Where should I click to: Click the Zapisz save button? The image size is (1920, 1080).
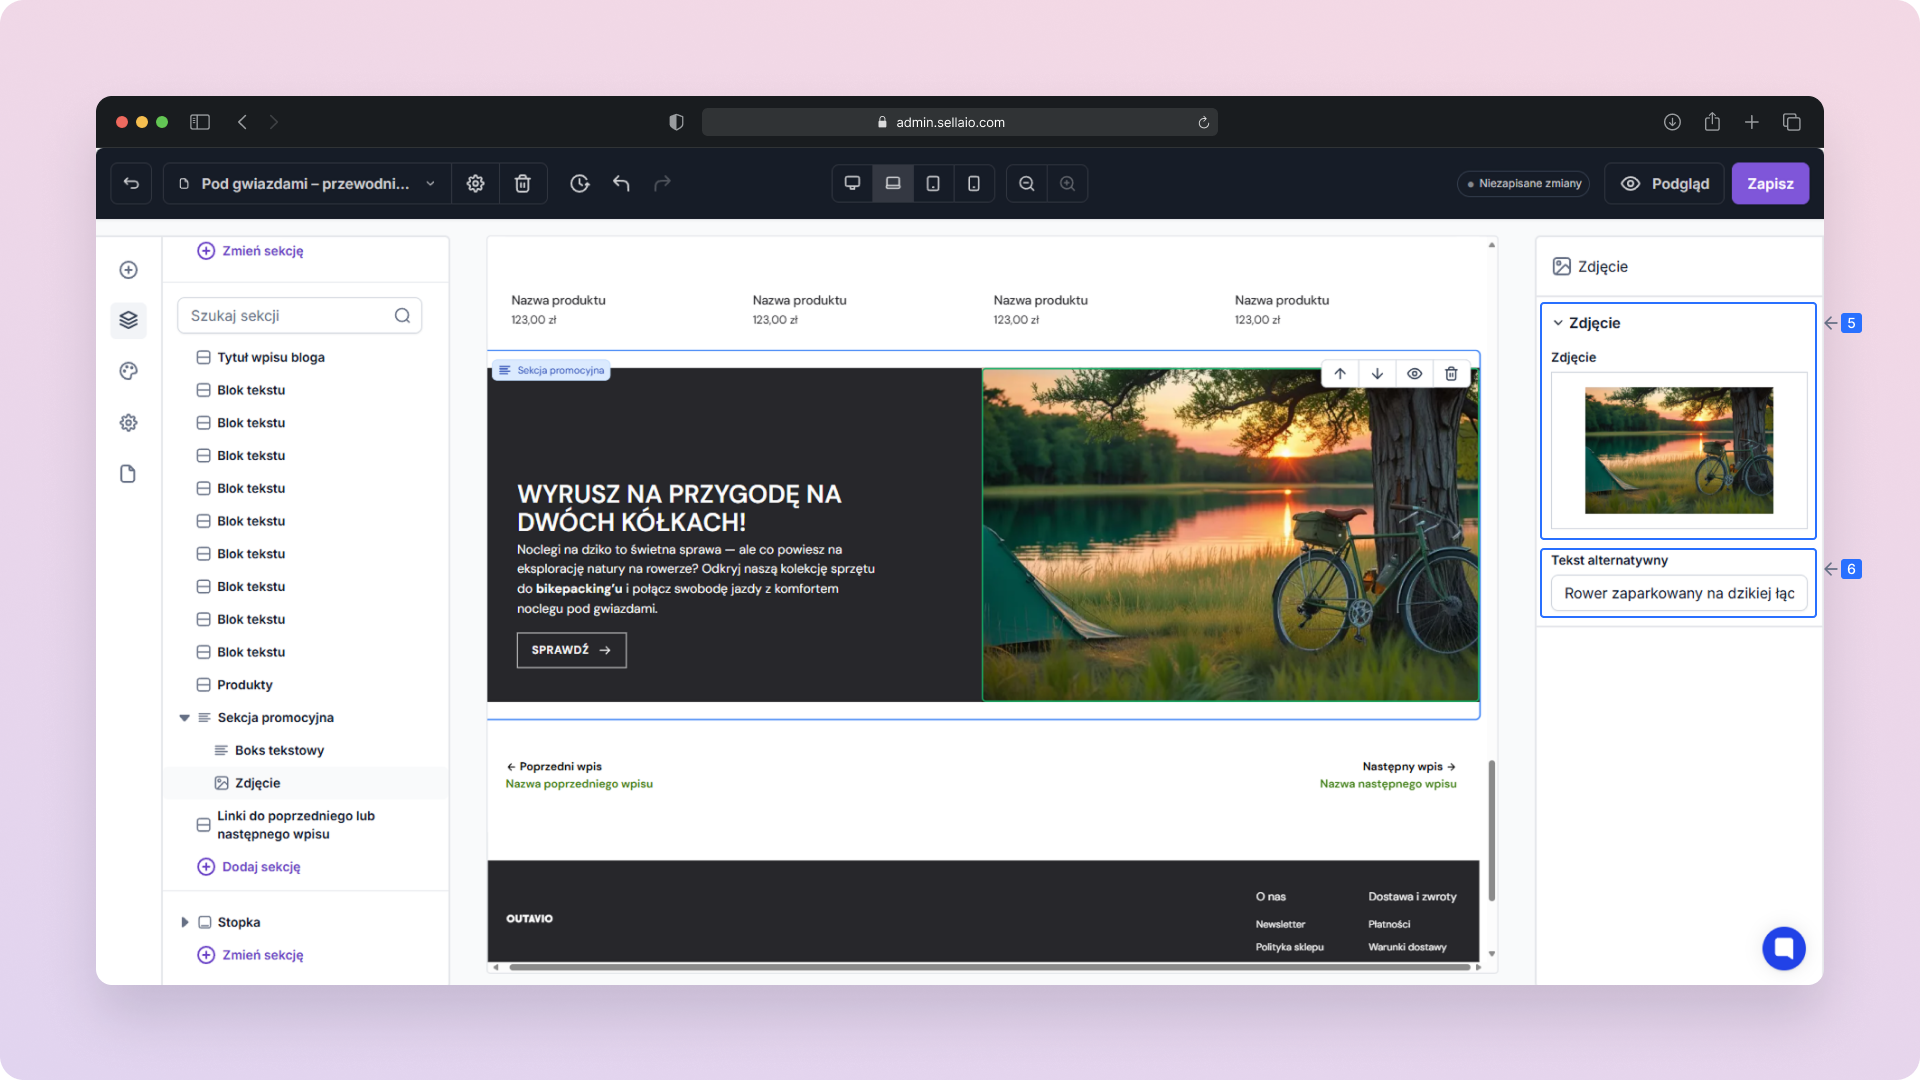coord(1769,183)
